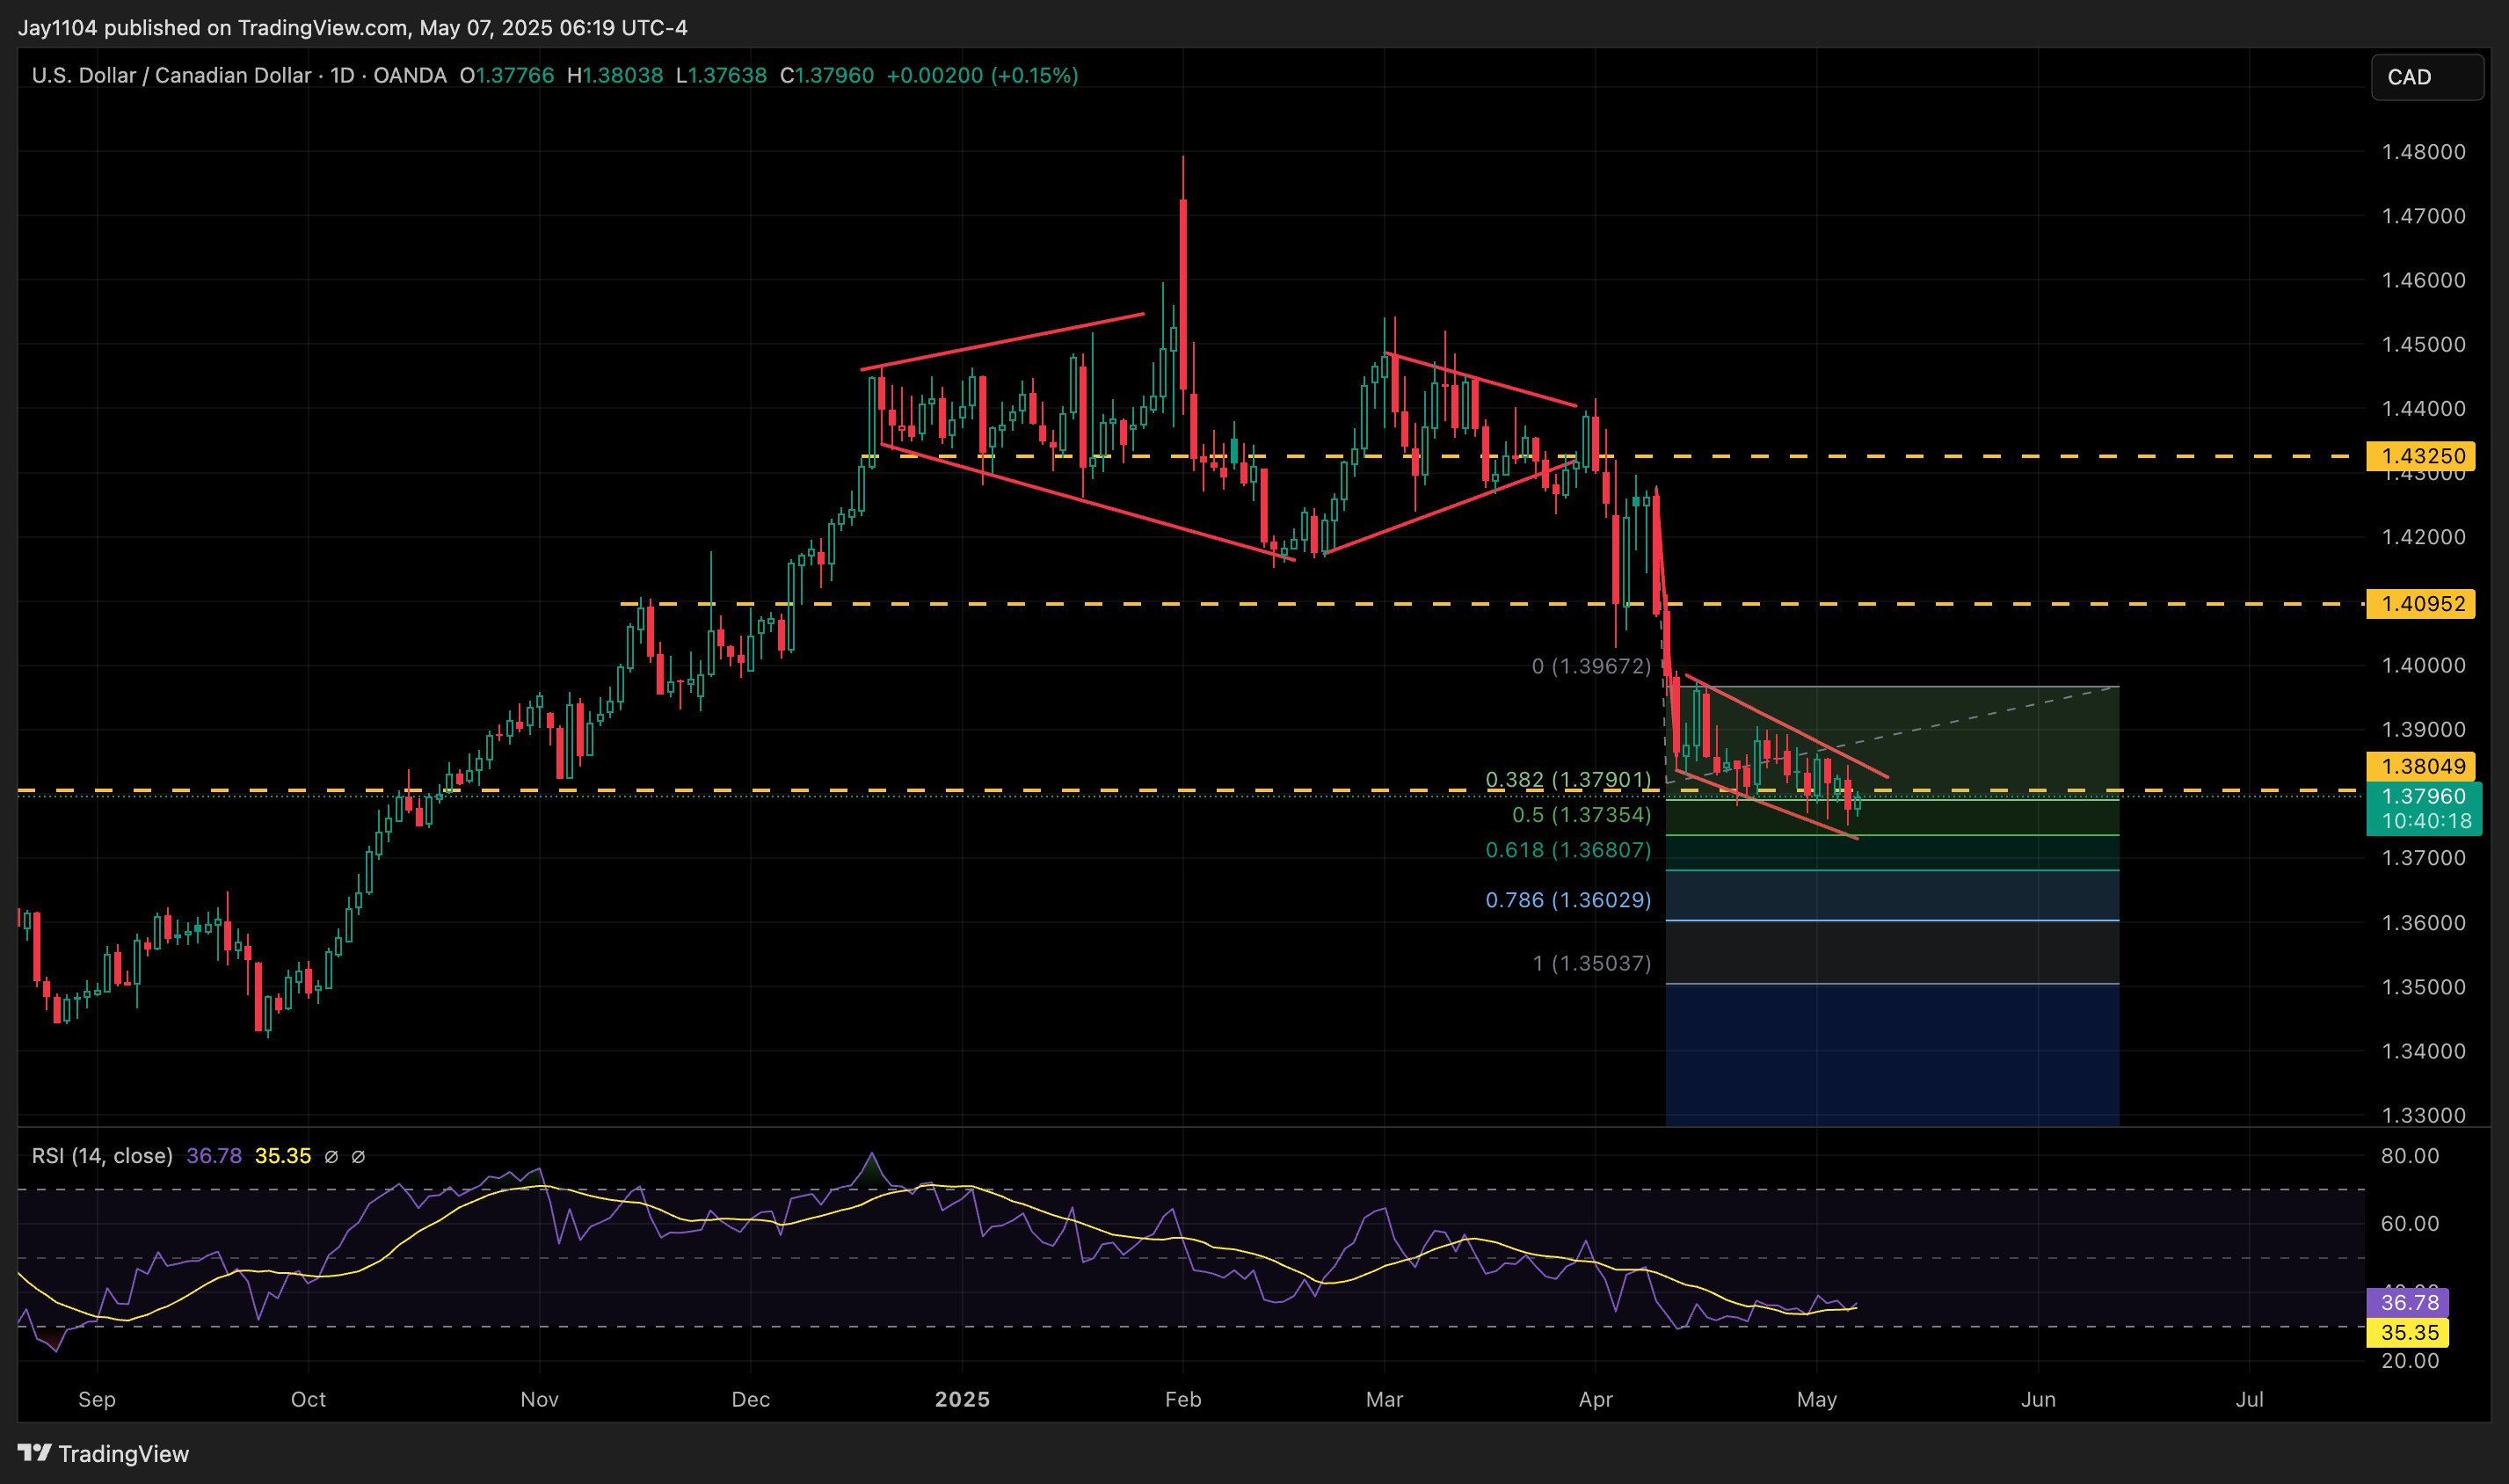The image size is (2509, 1484).
Task: Click the Fibonacci 0.382 (1.37901) label
Action: coord(1568,779)
